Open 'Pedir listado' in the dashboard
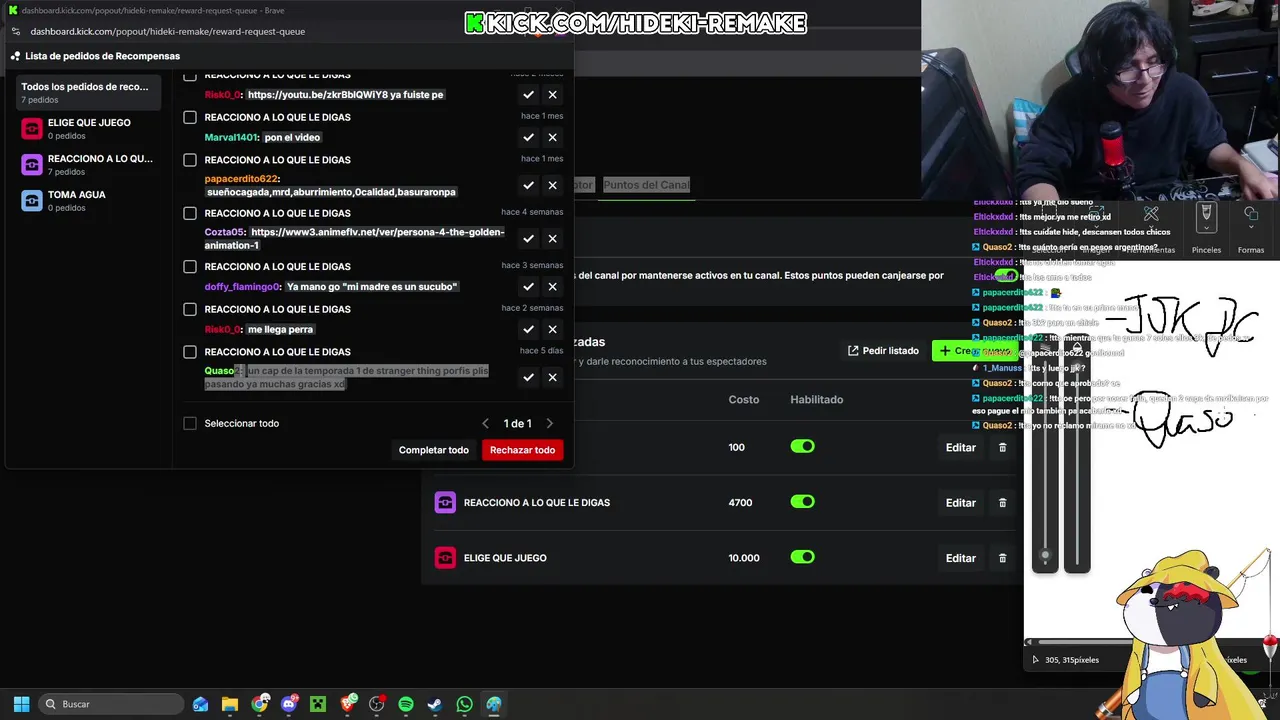This screenshot has width=1280, height=720. pyautogui.click(x=883, y=351)
